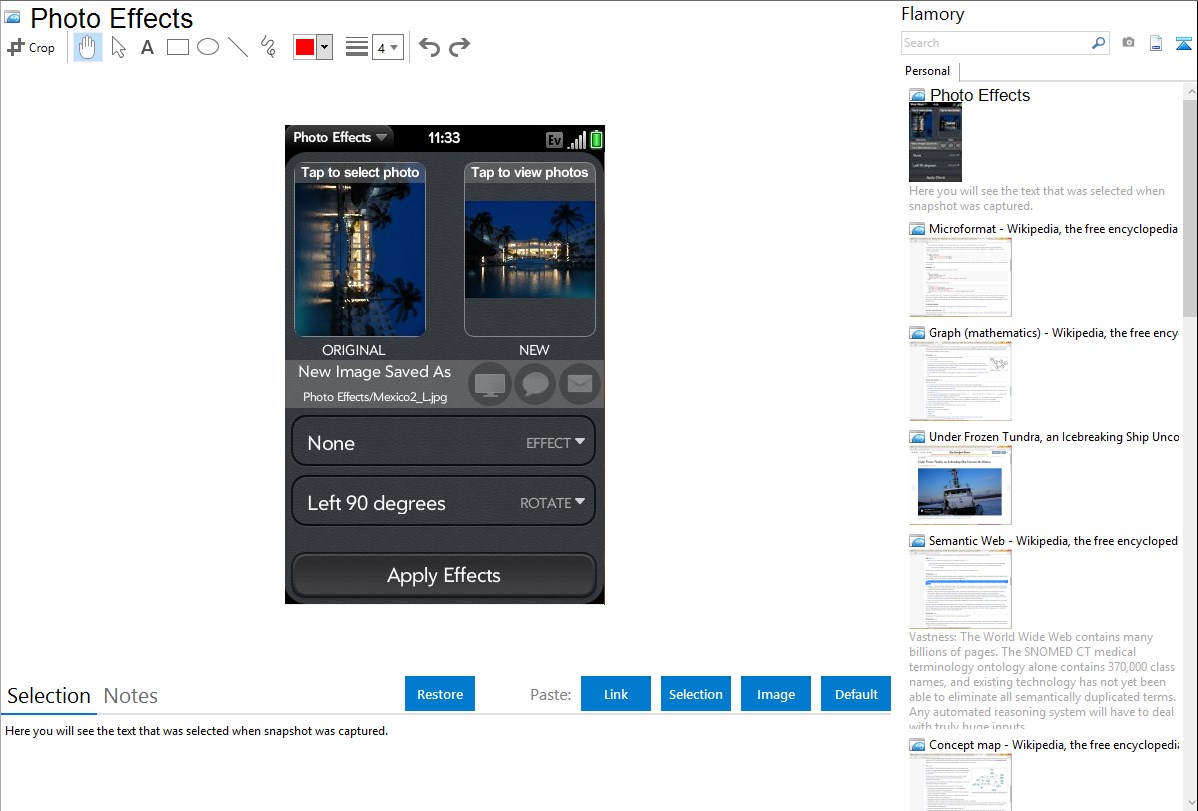Select the text annotation tool
The image size is (1198, 811).
(x=147, y=47)
